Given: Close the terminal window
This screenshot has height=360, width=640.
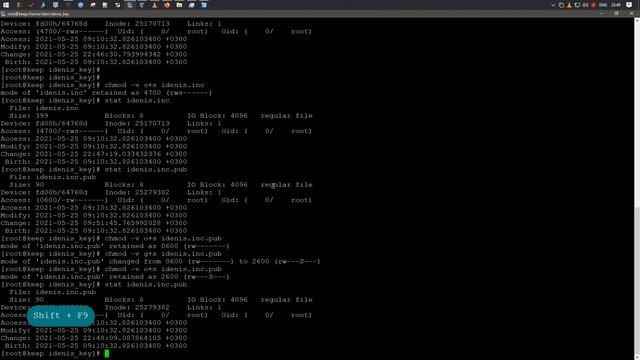Looking at the screenshot, I should [631, 13].
